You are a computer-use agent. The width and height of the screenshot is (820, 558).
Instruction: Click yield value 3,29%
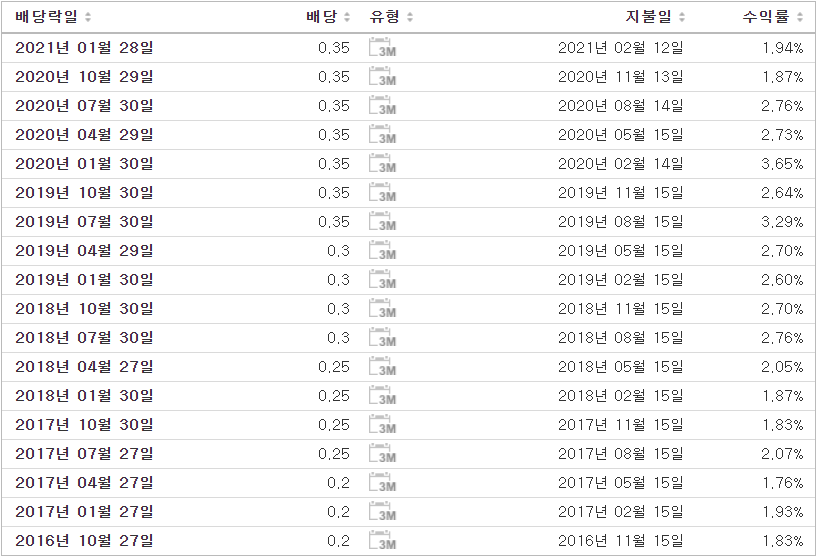(x=782, y=222)
